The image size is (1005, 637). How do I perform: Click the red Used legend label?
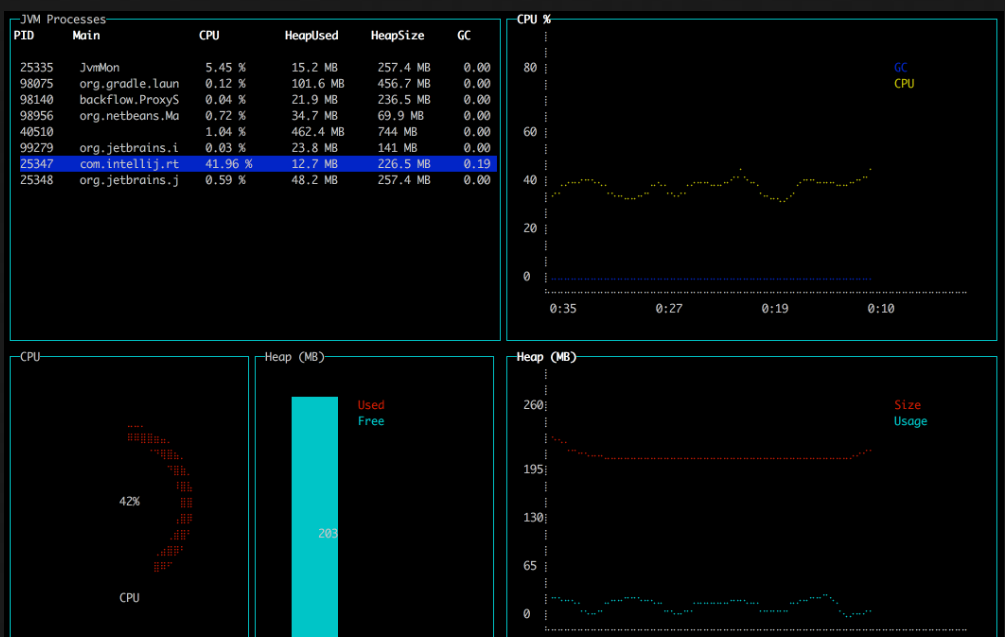[371, 405]
